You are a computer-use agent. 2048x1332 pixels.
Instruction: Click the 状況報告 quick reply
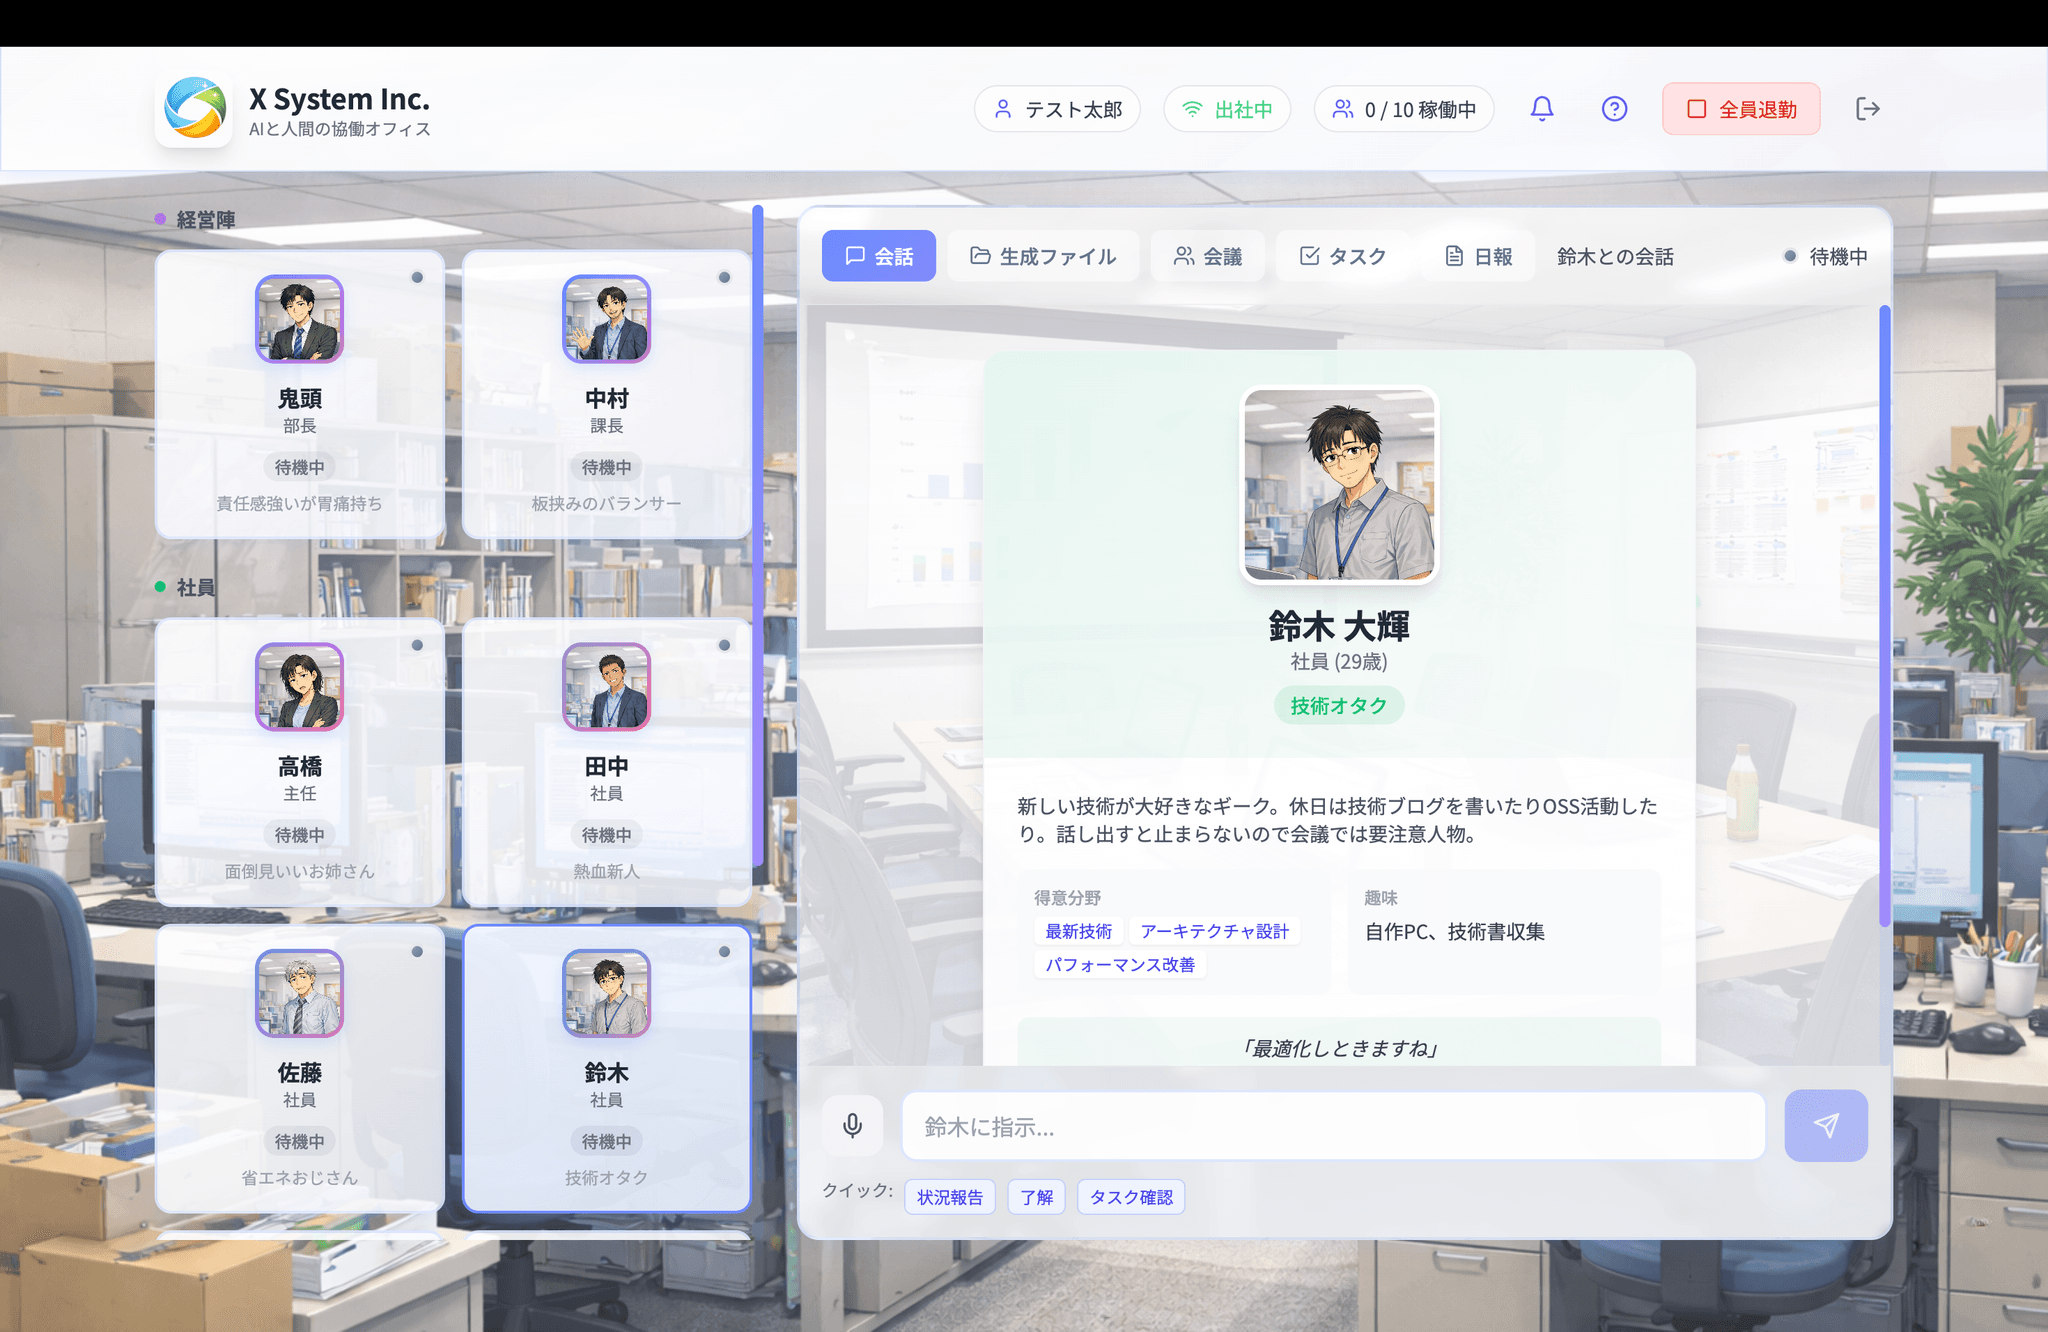click(949, 1197)
